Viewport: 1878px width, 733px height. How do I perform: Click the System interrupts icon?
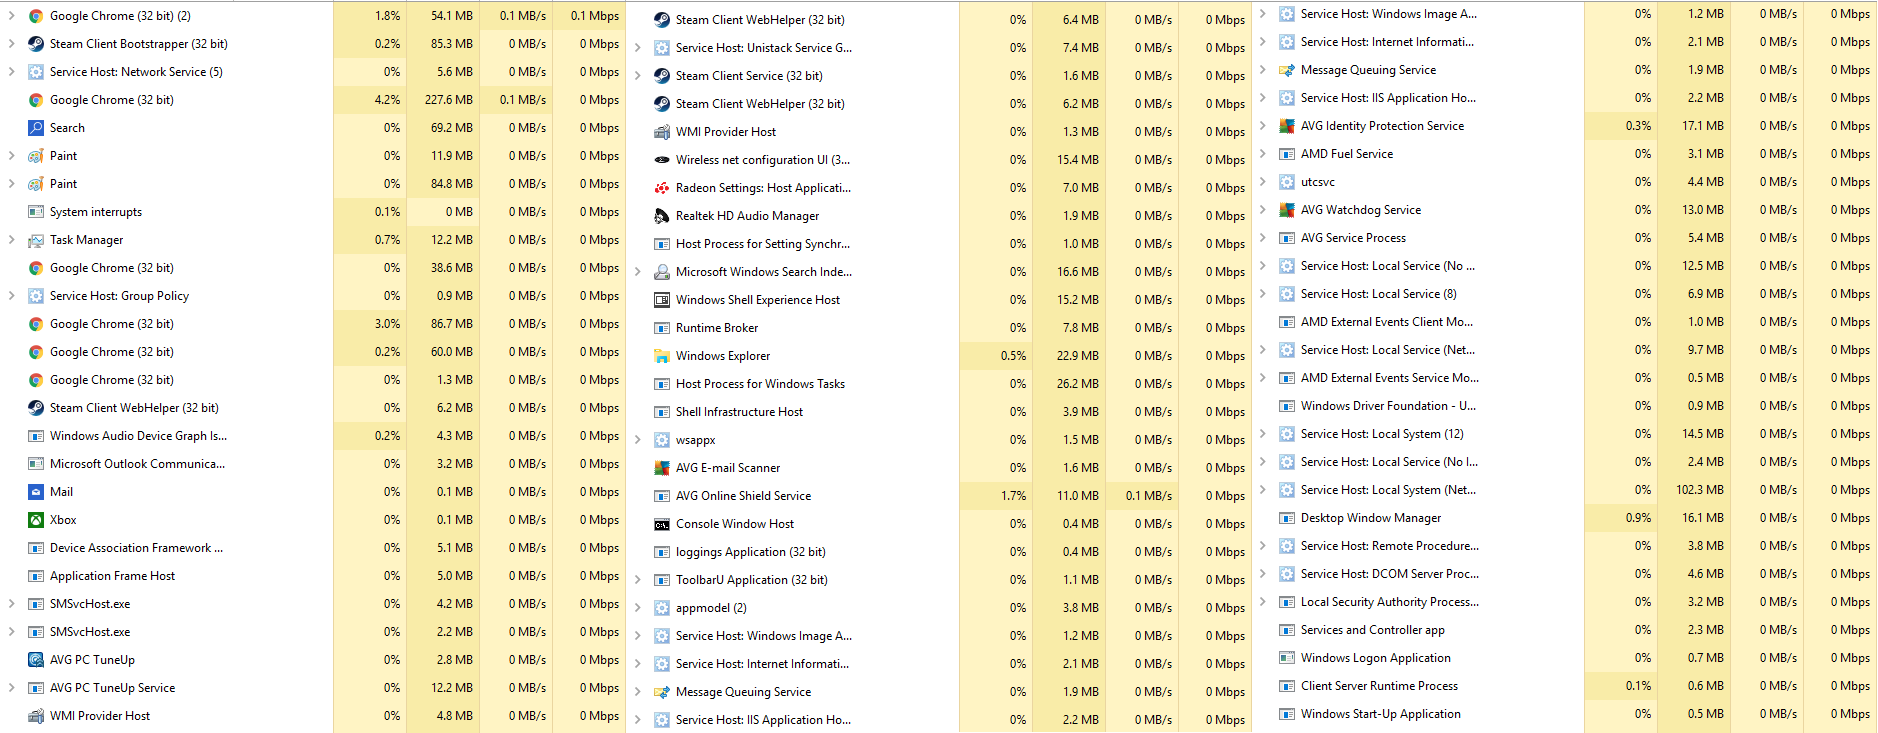tap(36, 212)
